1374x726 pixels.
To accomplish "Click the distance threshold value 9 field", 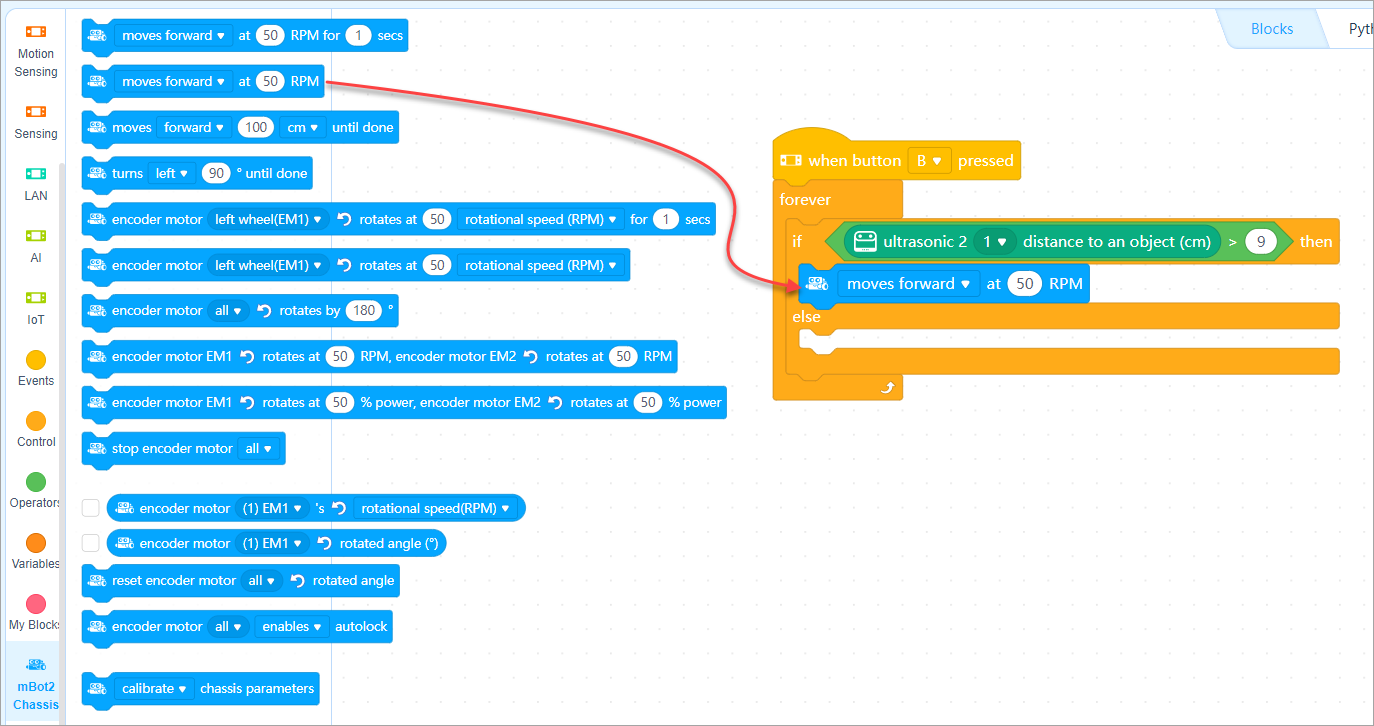I will click(1260, 241).
